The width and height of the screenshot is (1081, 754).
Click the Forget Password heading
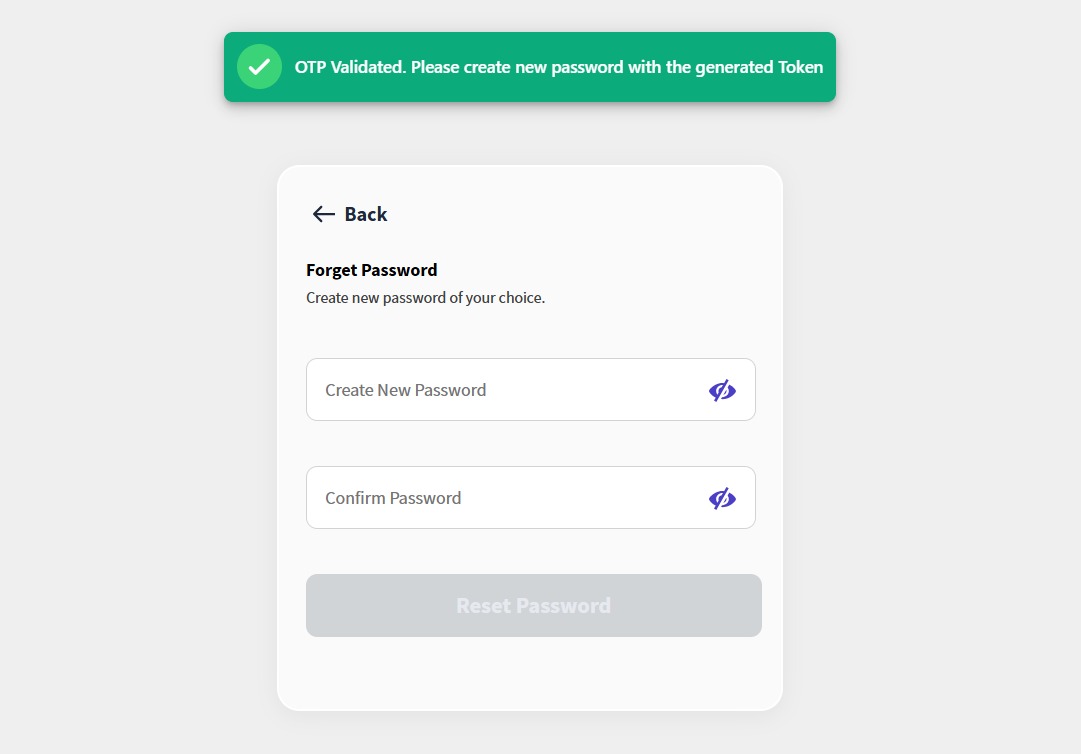[x=372, y=270]
